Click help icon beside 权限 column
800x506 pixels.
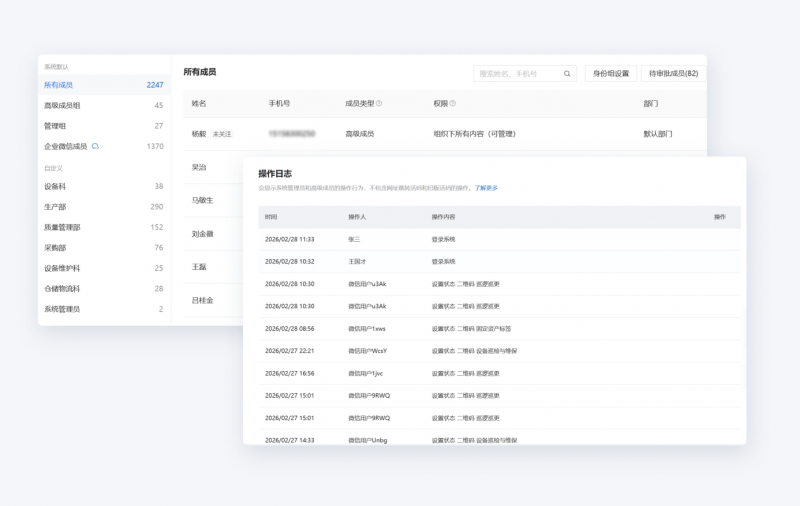tap(453, 103)
